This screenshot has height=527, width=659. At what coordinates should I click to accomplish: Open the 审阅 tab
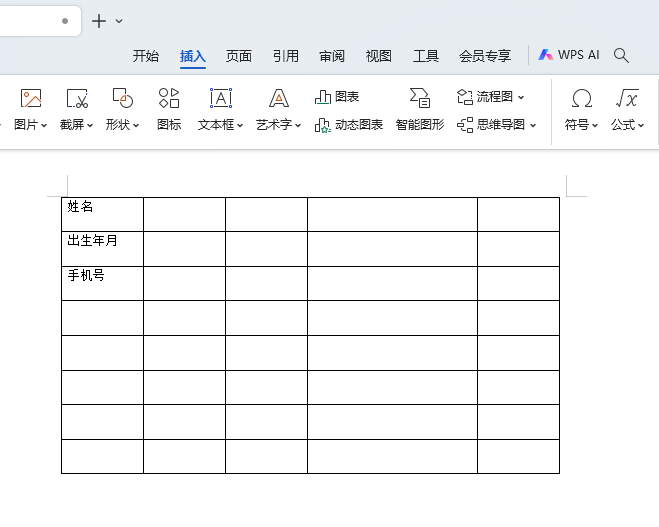click(332, 56)
